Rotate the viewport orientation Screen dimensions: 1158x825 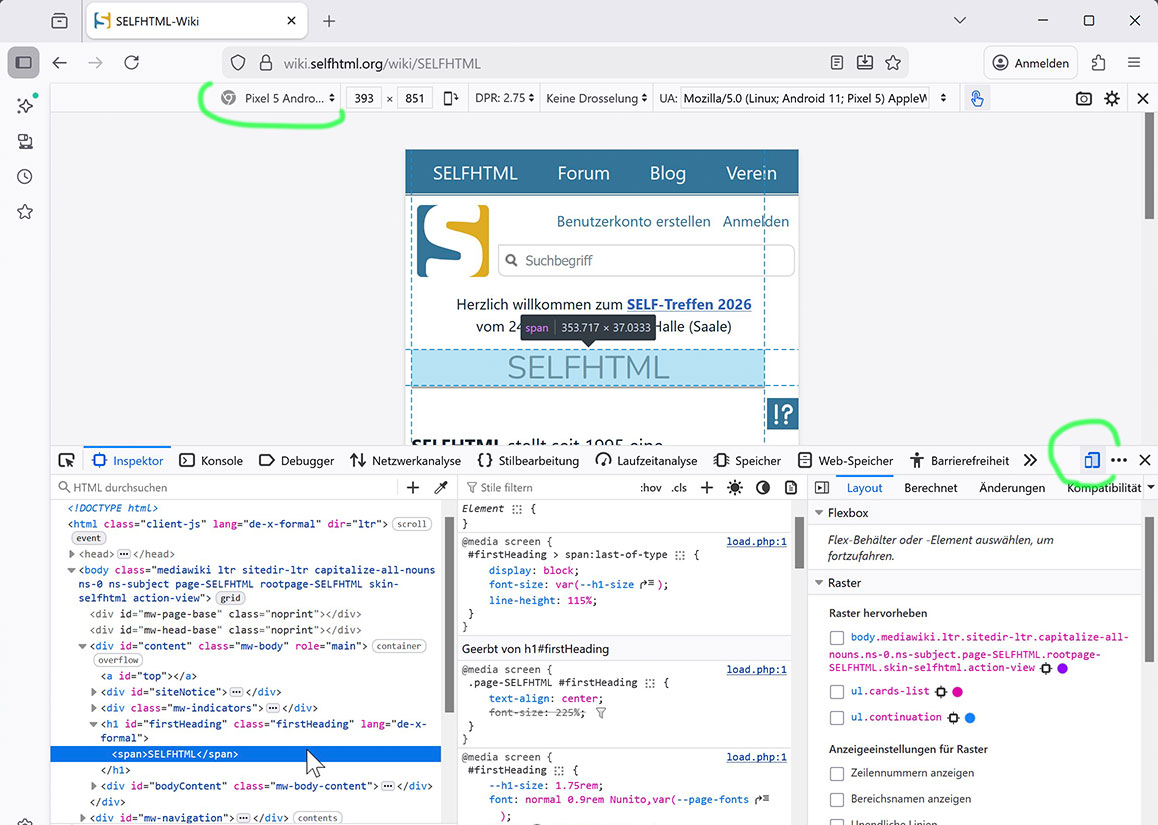pyautogui.click(x=452, y=98)
